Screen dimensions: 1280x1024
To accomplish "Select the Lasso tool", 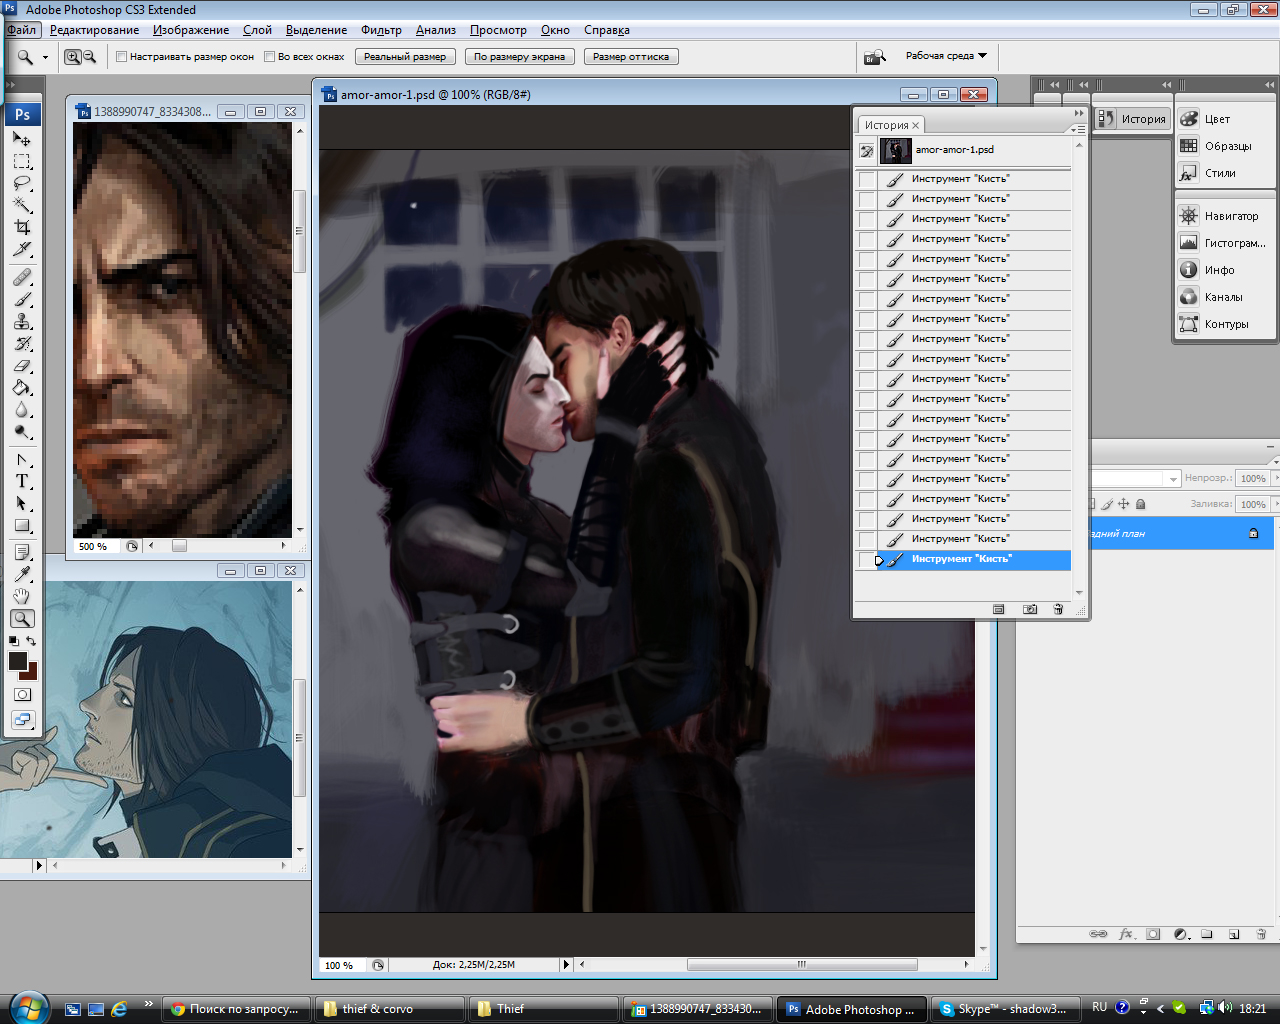I will (x=22, y=183).
